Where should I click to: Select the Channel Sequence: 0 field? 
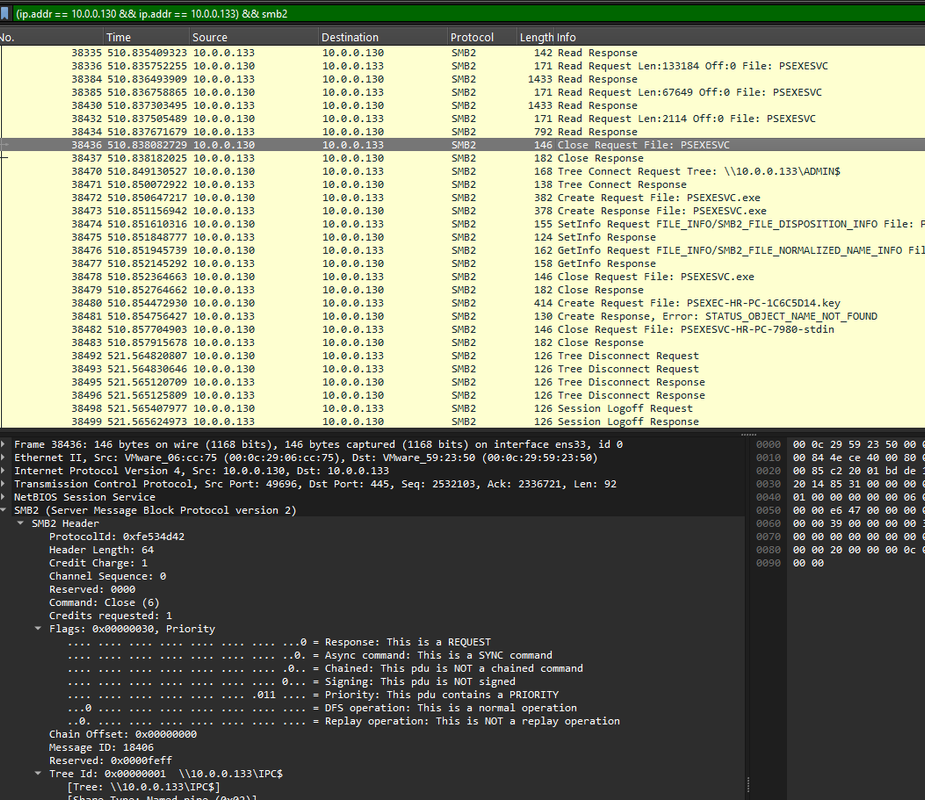[x=107, y=576]
